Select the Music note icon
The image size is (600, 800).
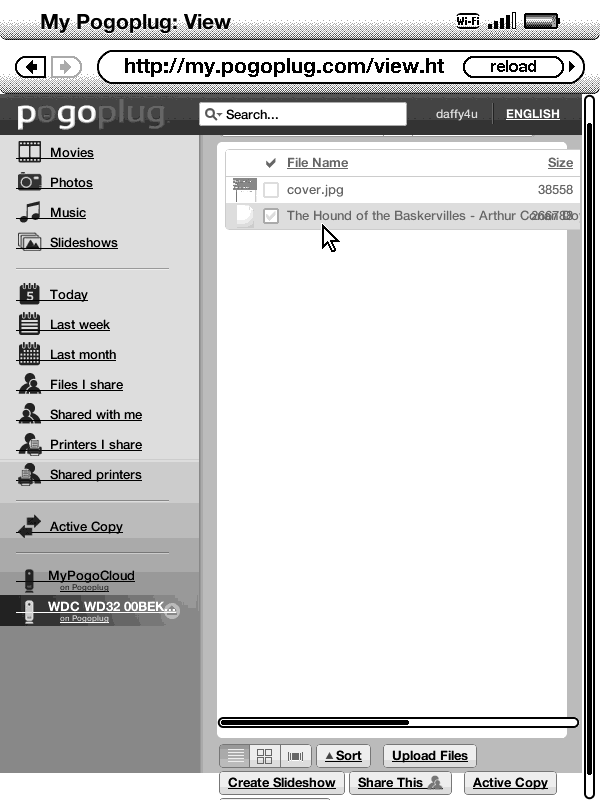pos(30,212)
